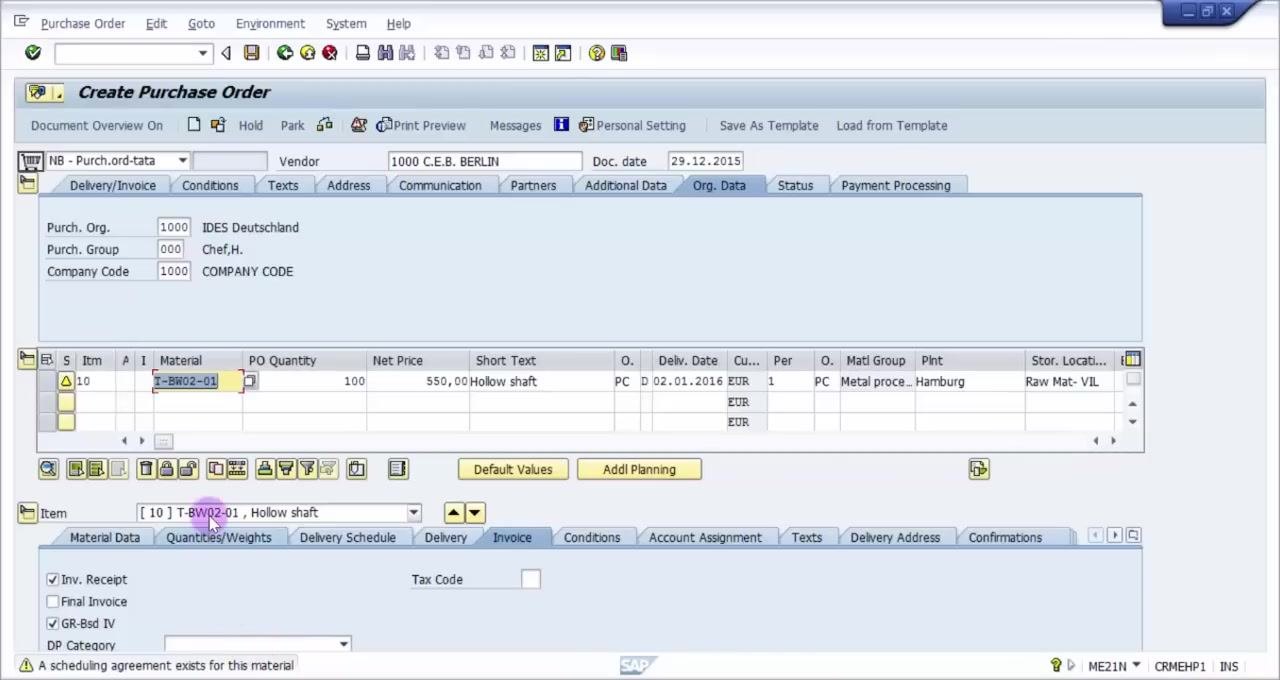Click the green checkmark Enter icon
This screenshot has height=680, width=1280.
point(33,53)
